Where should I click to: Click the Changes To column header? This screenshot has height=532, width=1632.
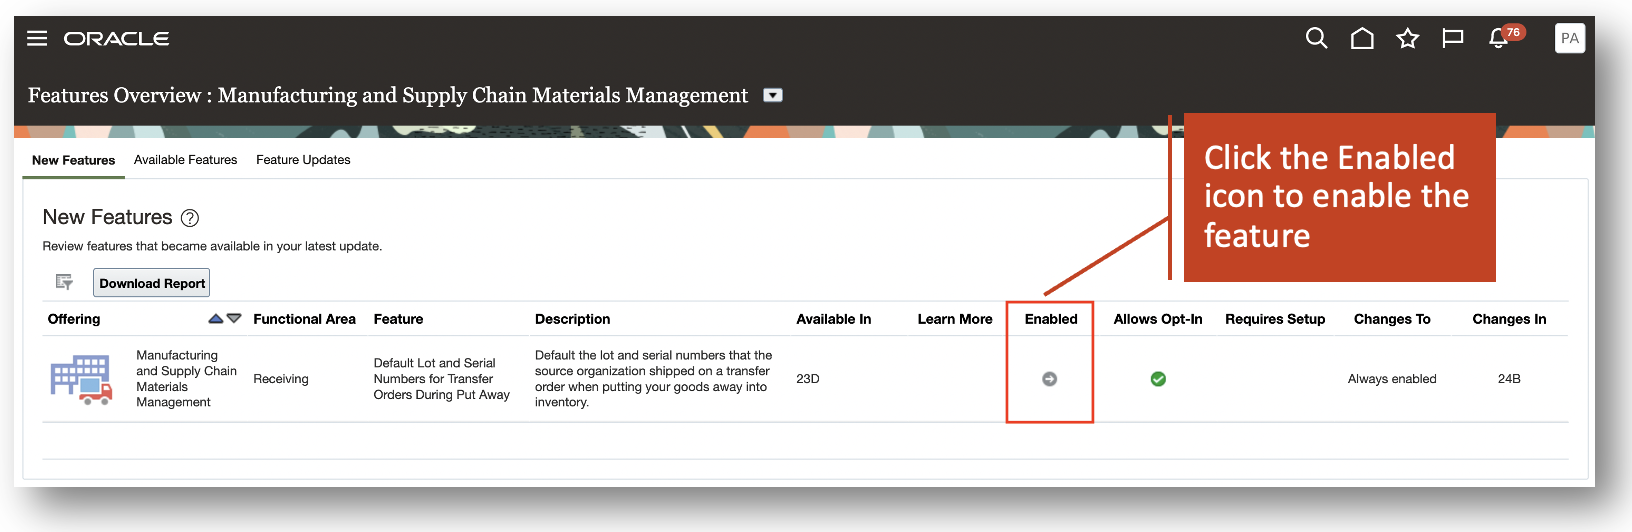pyautogui.click(x=1392, y=319)
